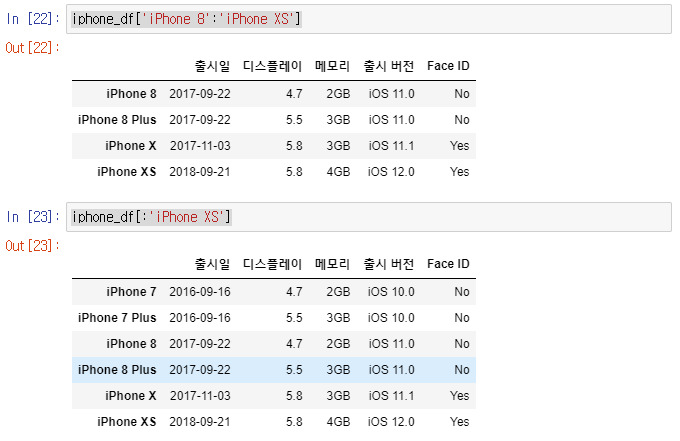The image size is (680, 441).
Task: Click 디스플레이 column header in Out[23] table
Action: pos(272,264)
